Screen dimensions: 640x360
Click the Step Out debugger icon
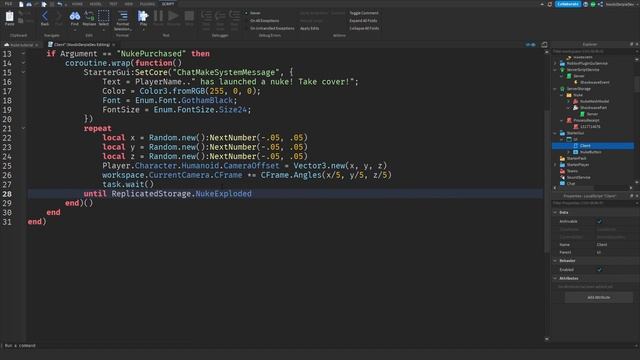[234, 16]
